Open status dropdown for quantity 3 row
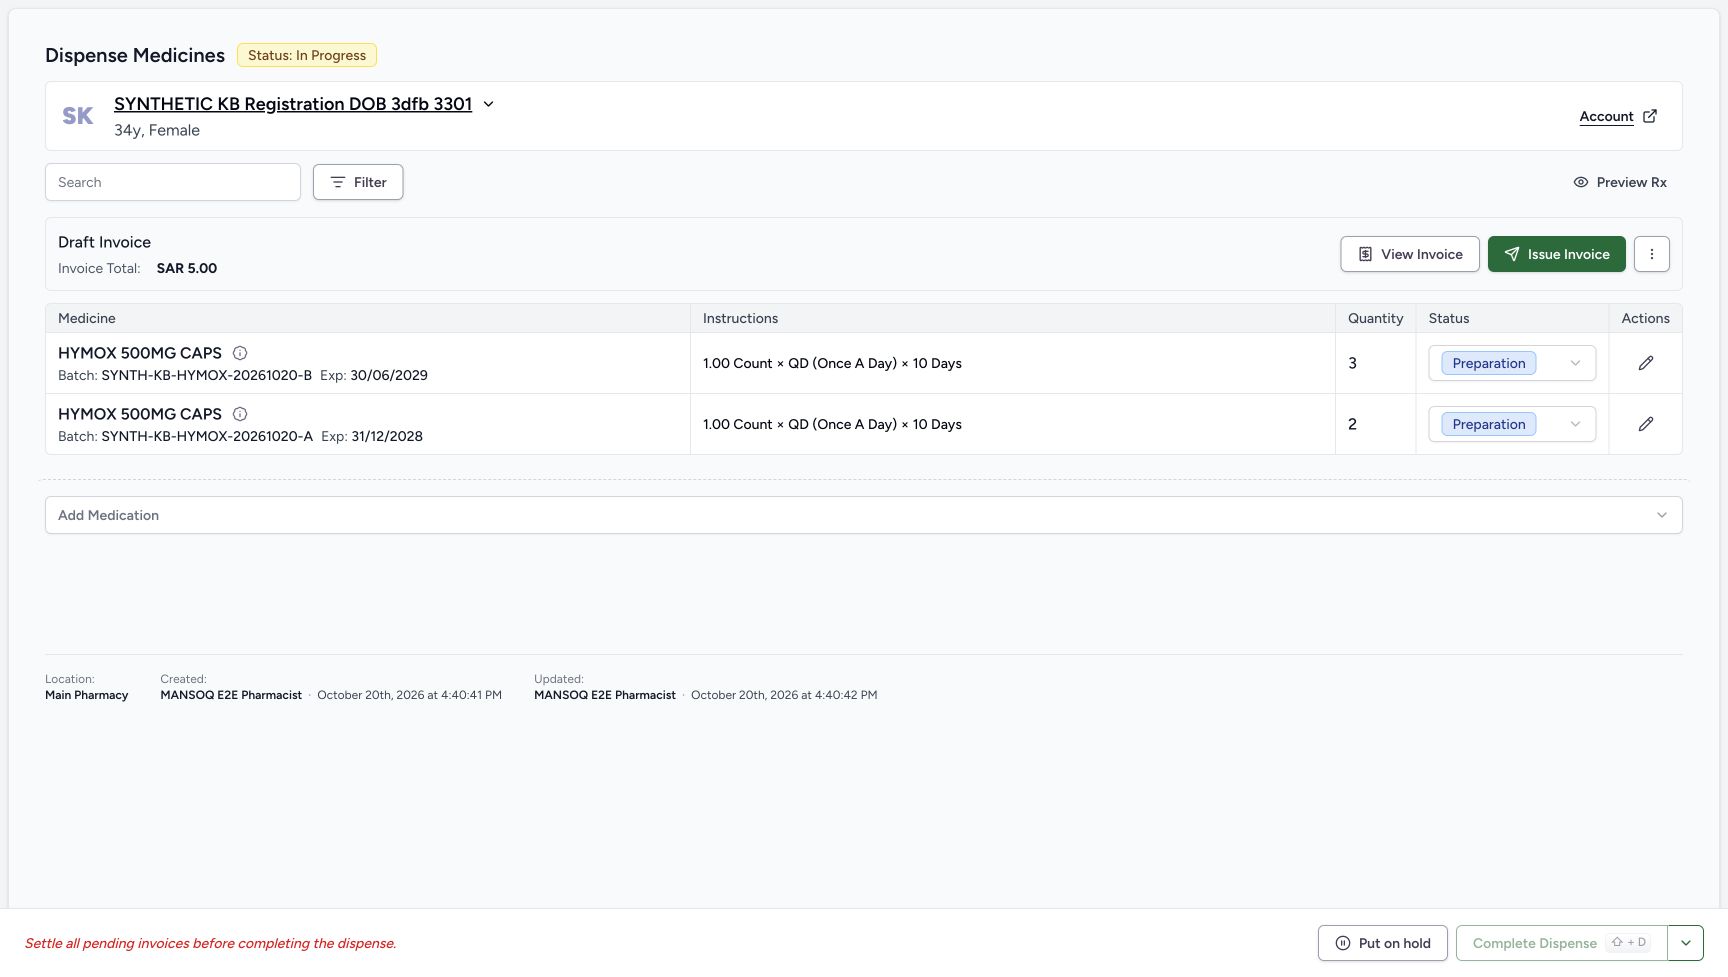This screenshot has width=1728, height=977. [x=1512, y=363]
